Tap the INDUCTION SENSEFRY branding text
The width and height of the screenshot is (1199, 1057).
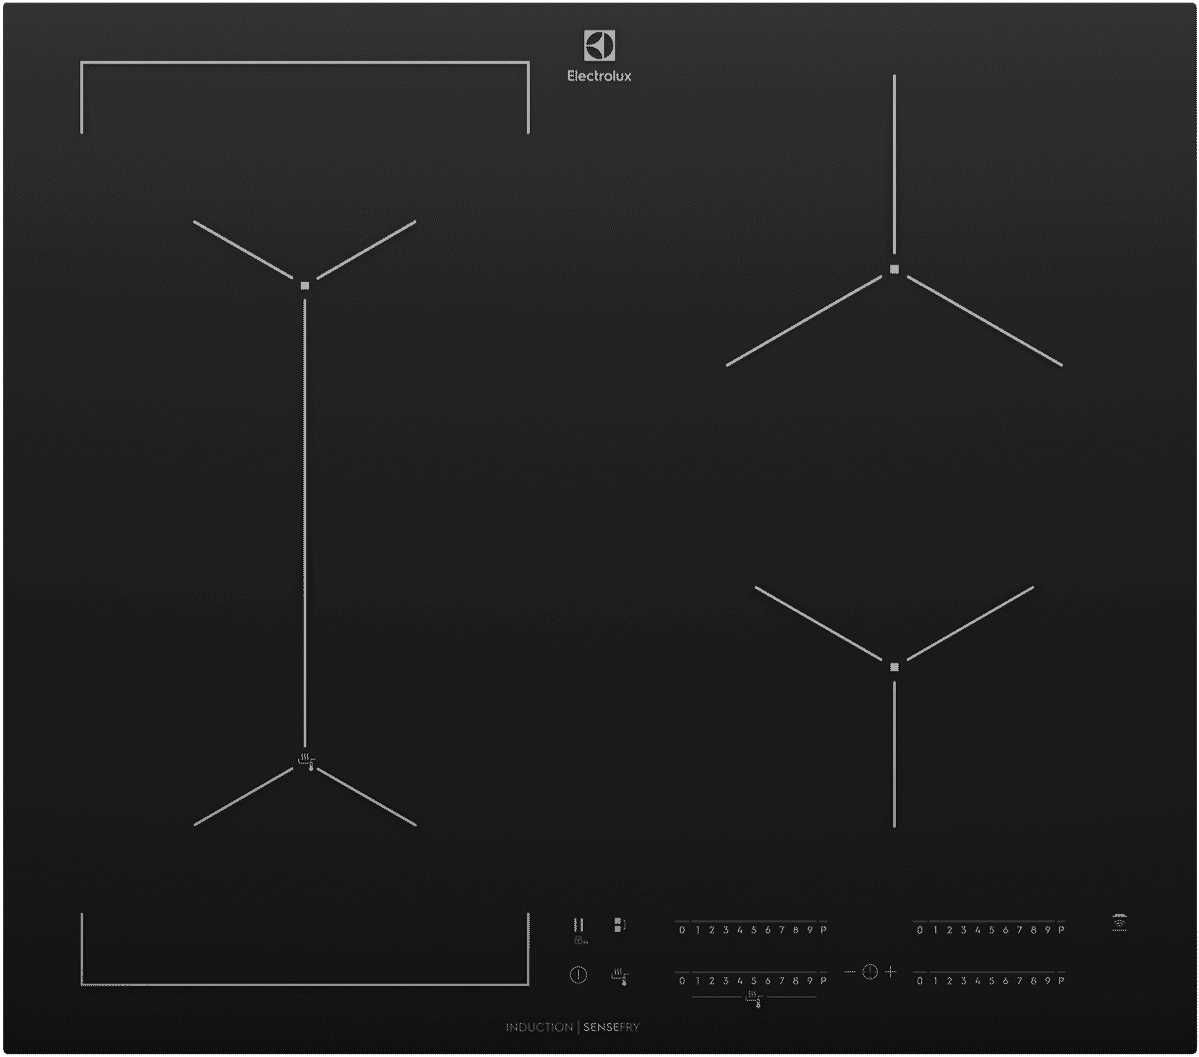pos(572,1027)
